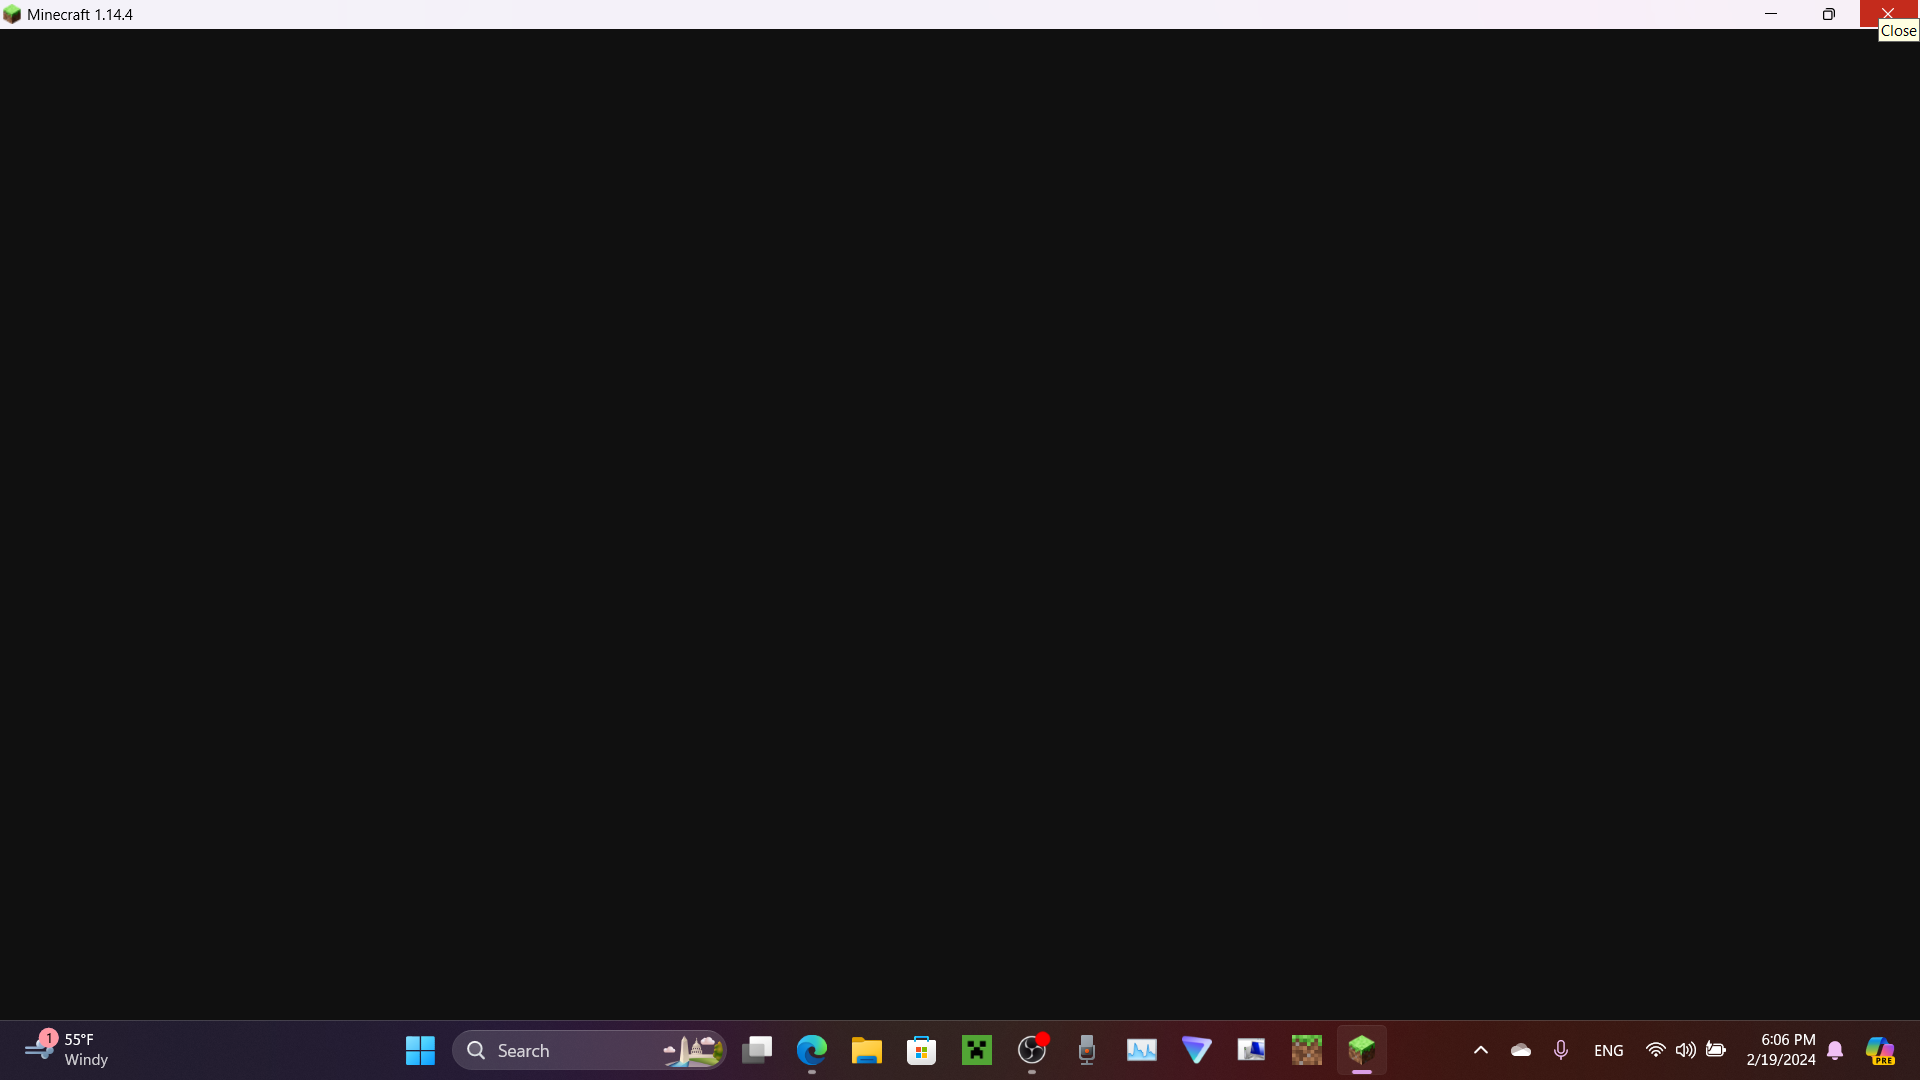
Task: Expand hidden system tray icons
Action: coord(1481,1050)
